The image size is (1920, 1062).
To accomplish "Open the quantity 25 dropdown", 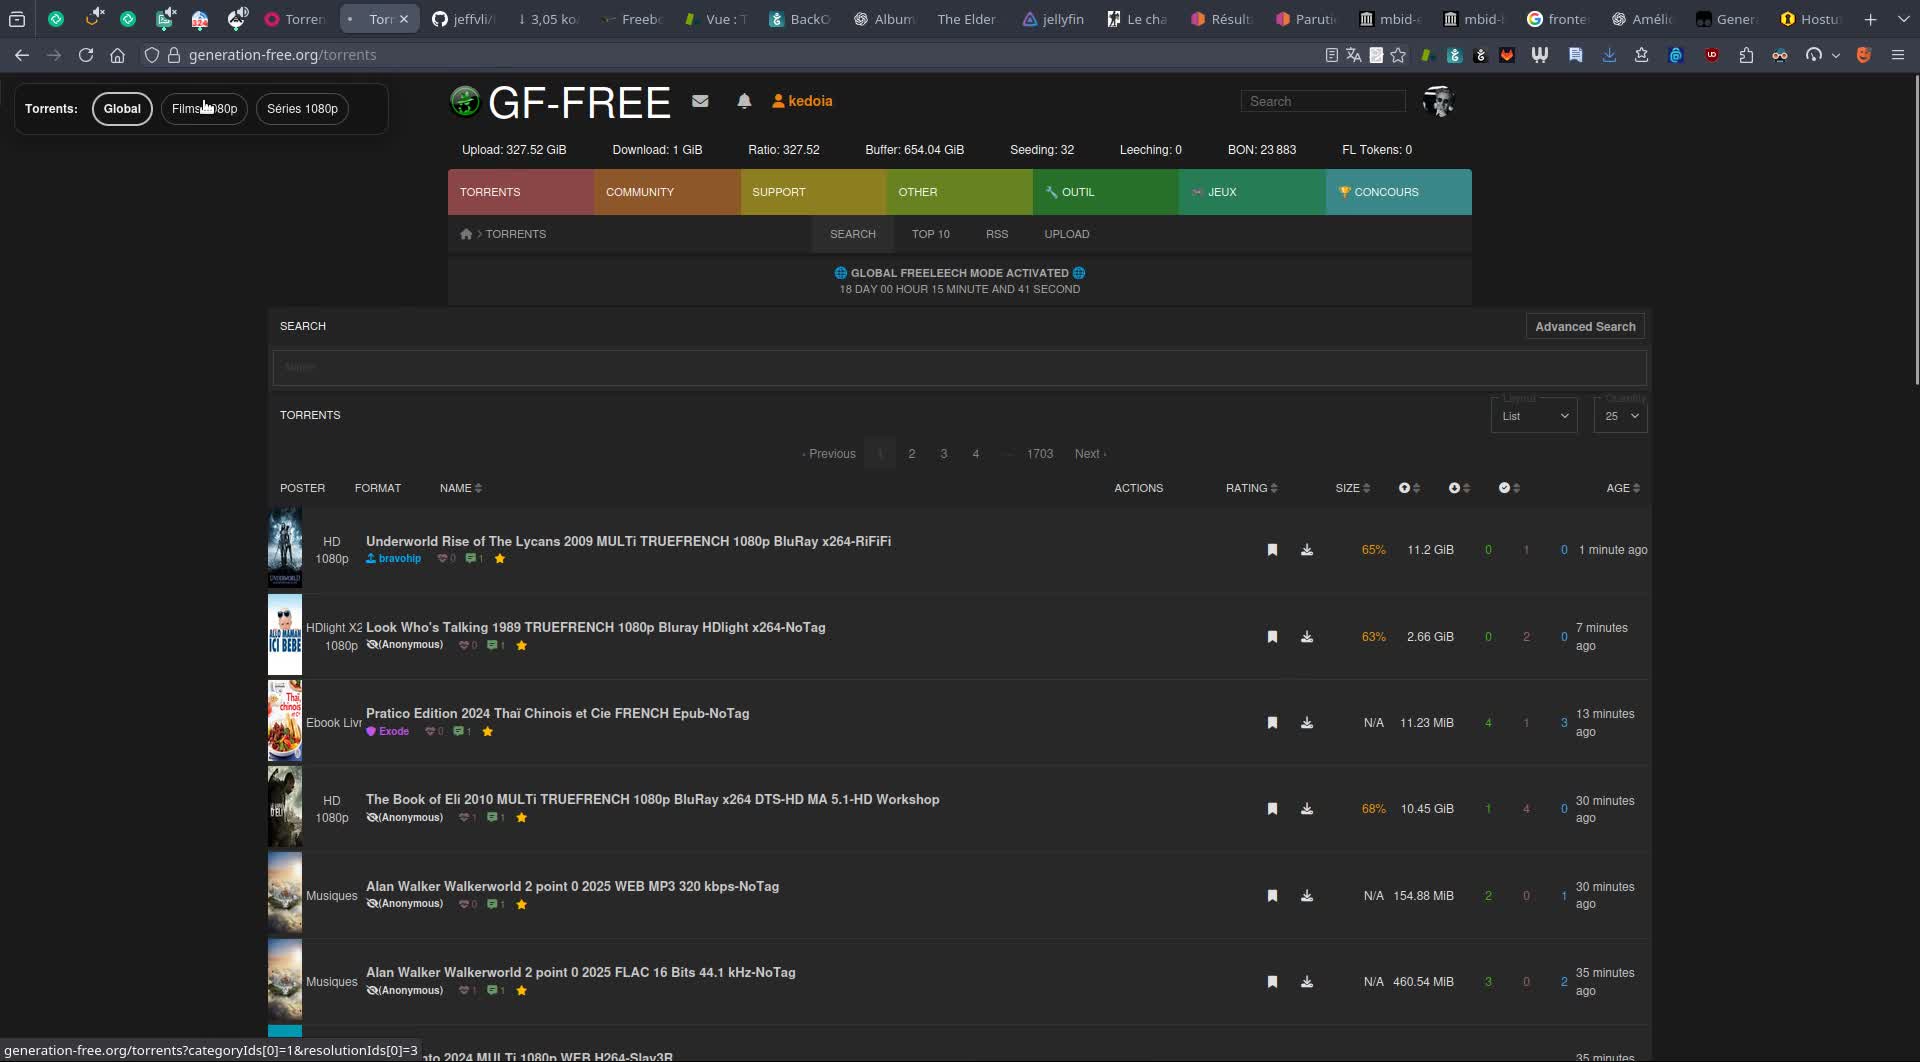I will point(1620,416).
